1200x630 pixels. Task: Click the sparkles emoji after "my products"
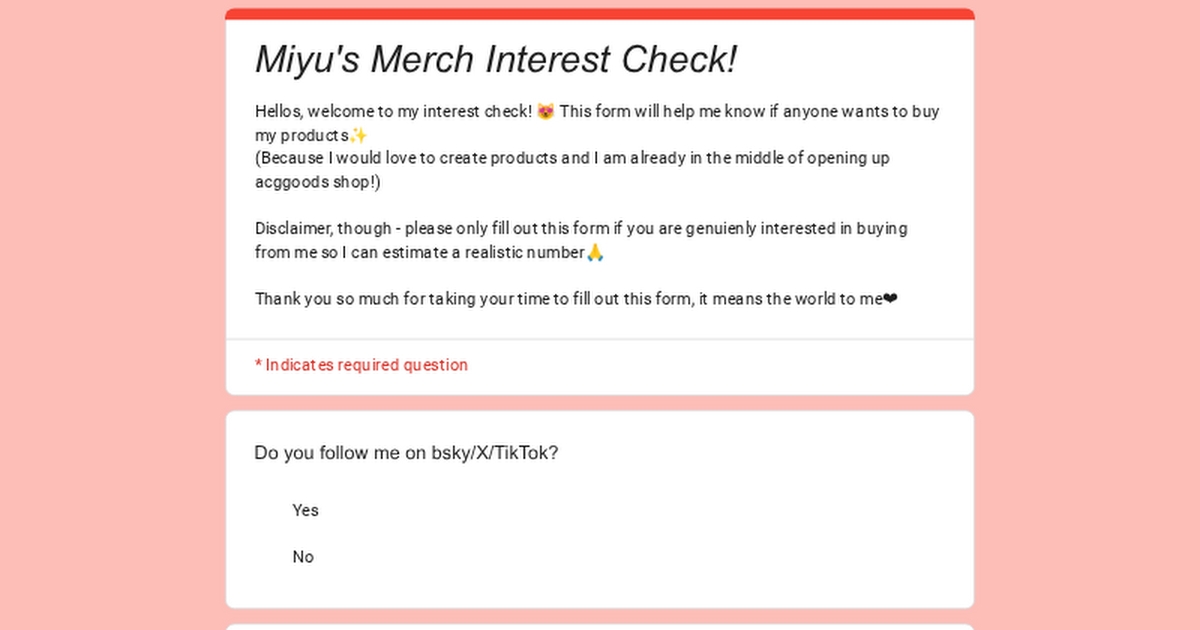click(x=359, y=135)
